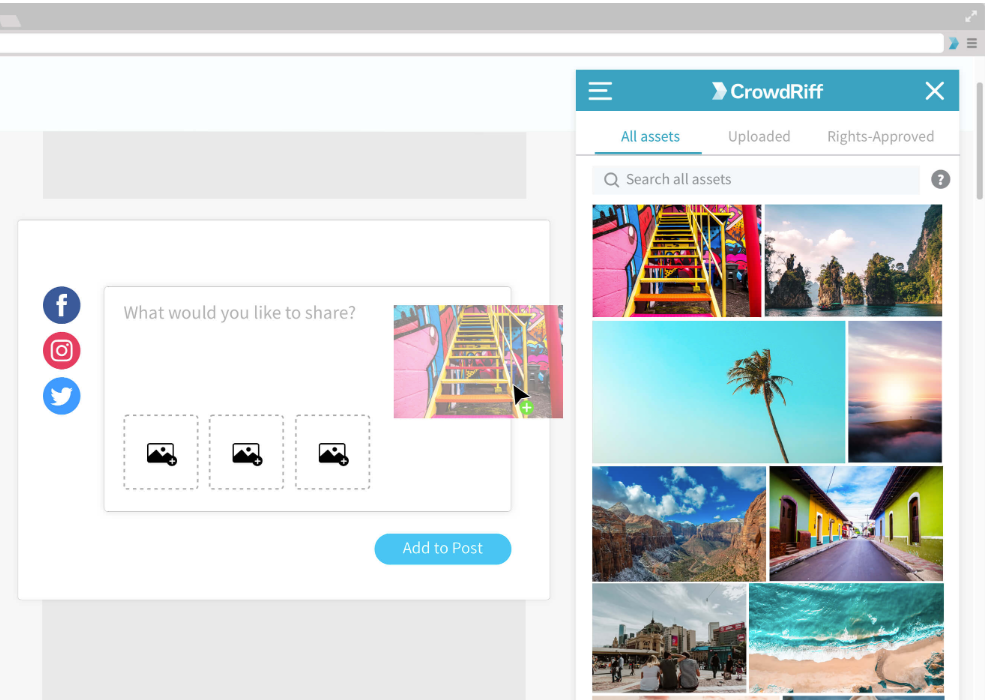Click the magnifying glass in the search bar
994x700 pixels.
611,179
